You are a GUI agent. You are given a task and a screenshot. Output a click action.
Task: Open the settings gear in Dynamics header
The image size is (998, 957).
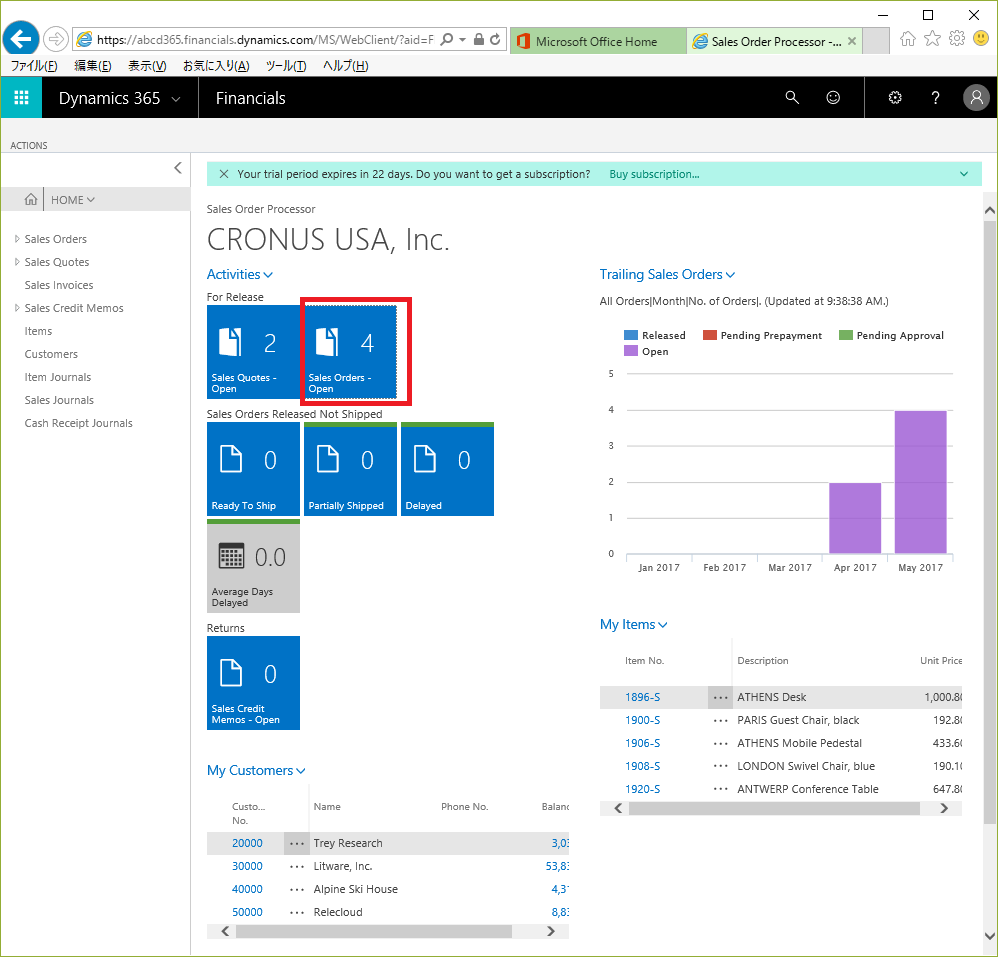(x=895, y=97)
